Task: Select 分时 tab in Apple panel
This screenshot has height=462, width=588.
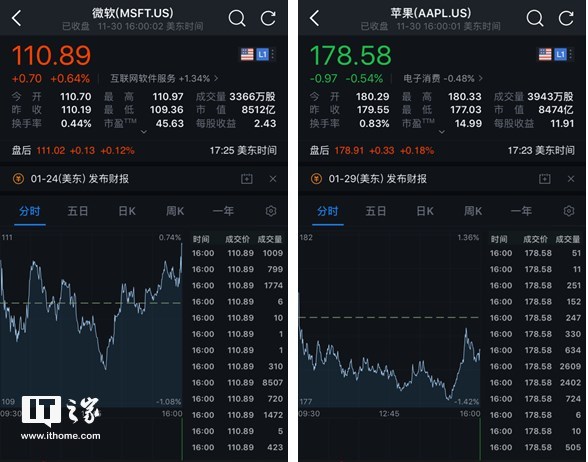Action: pos(328,211)
